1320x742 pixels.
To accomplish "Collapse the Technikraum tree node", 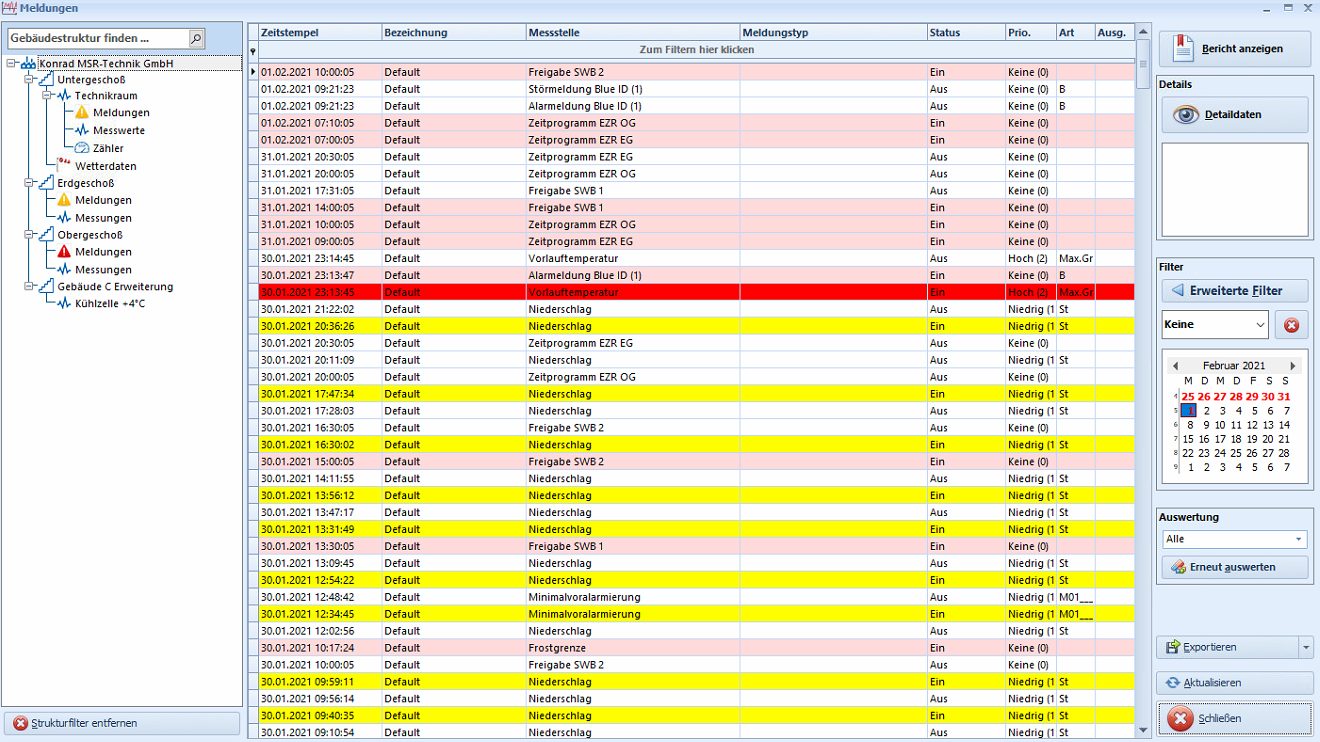I will click(48, 96).
